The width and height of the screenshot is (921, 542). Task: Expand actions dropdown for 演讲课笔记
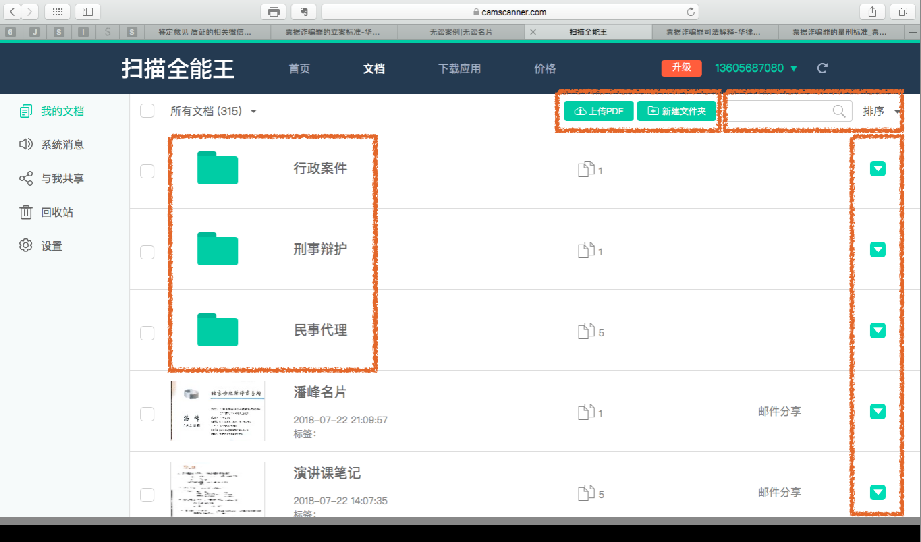click(x=878, y=492)
